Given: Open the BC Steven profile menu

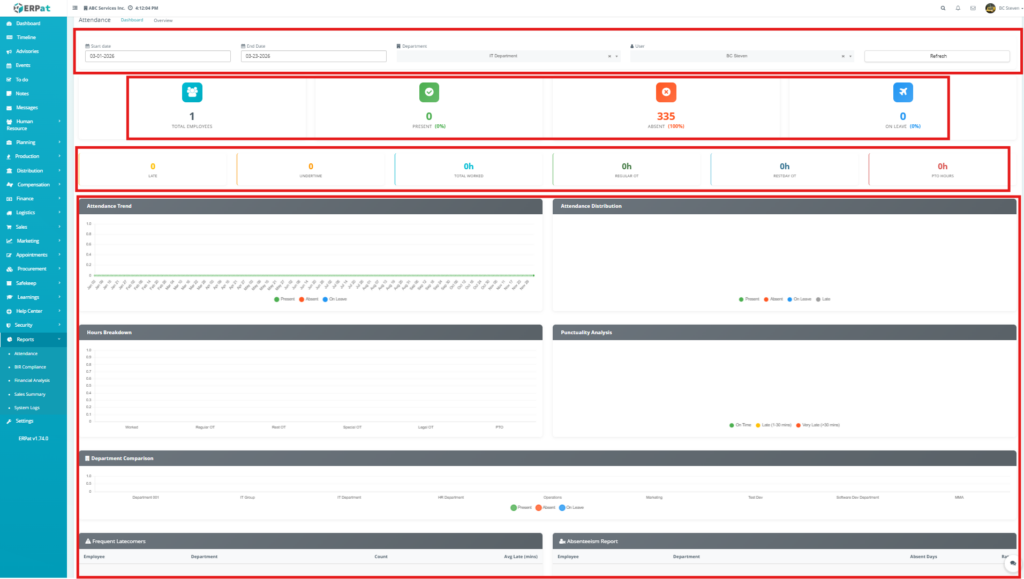Looking at the screenshot, I should tap(1000, 7).
